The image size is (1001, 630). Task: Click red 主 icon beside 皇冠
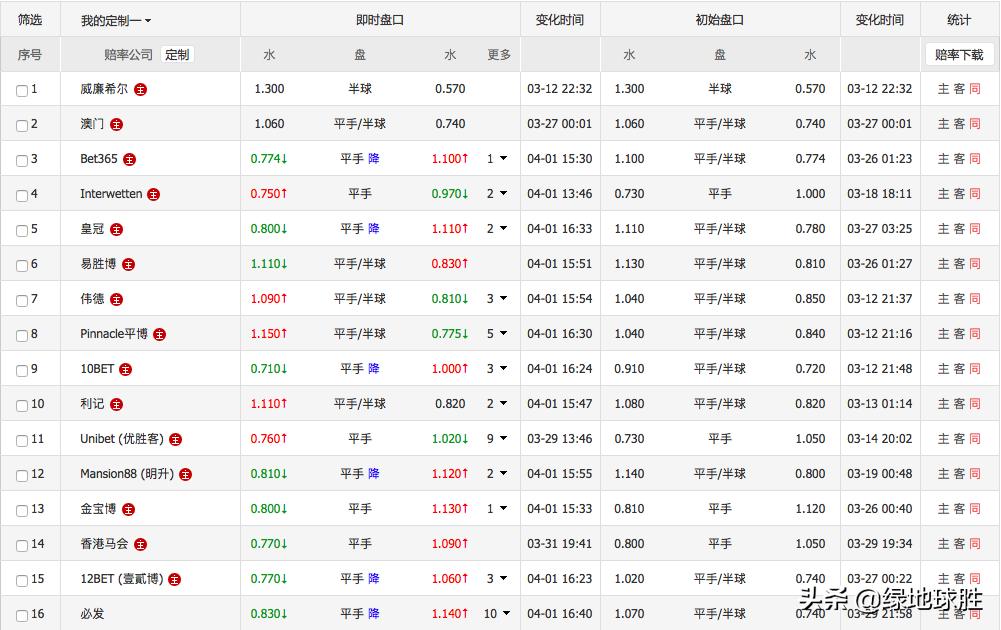(116, 230)
